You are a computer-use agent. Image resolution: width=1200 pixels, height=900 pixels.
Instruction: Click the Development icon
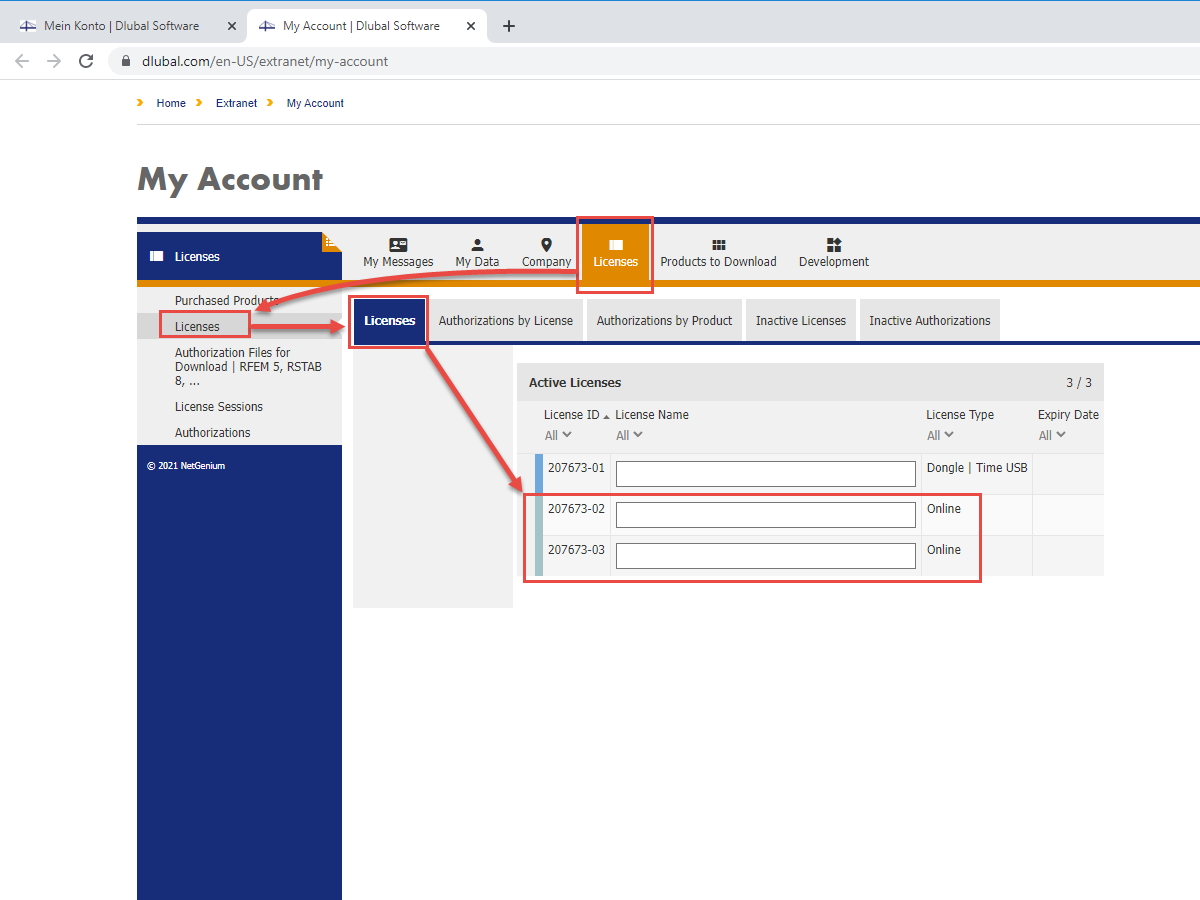pos(833,243)
